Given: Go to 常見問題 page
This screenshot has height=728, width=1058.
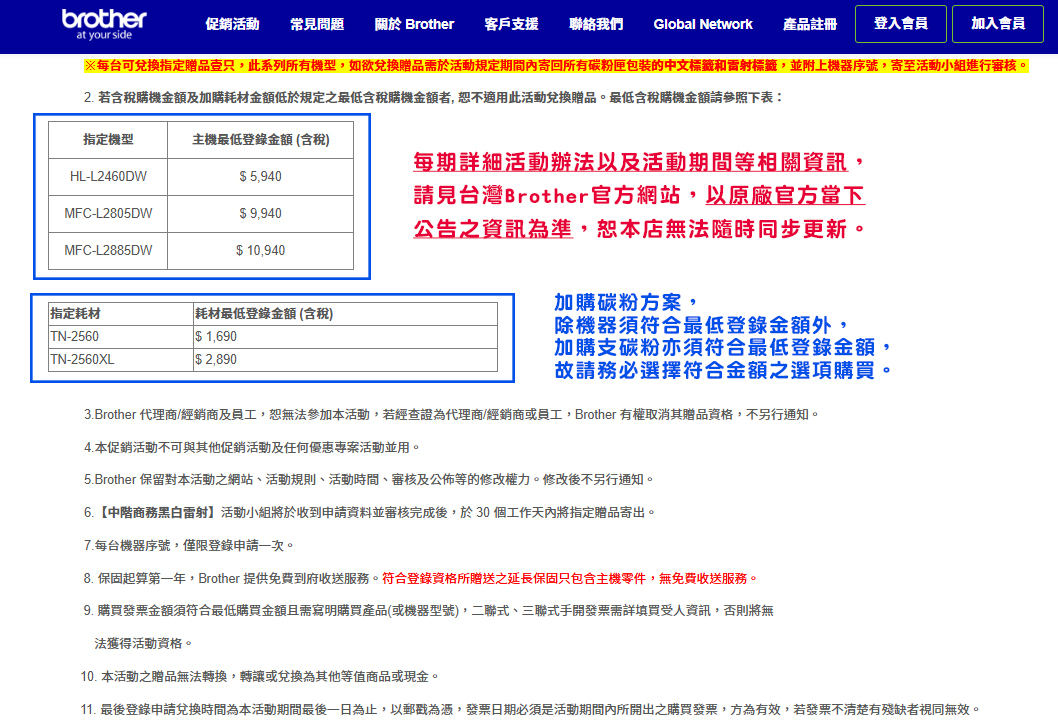Looking at the screenshot, I should (x=316, y=24).
